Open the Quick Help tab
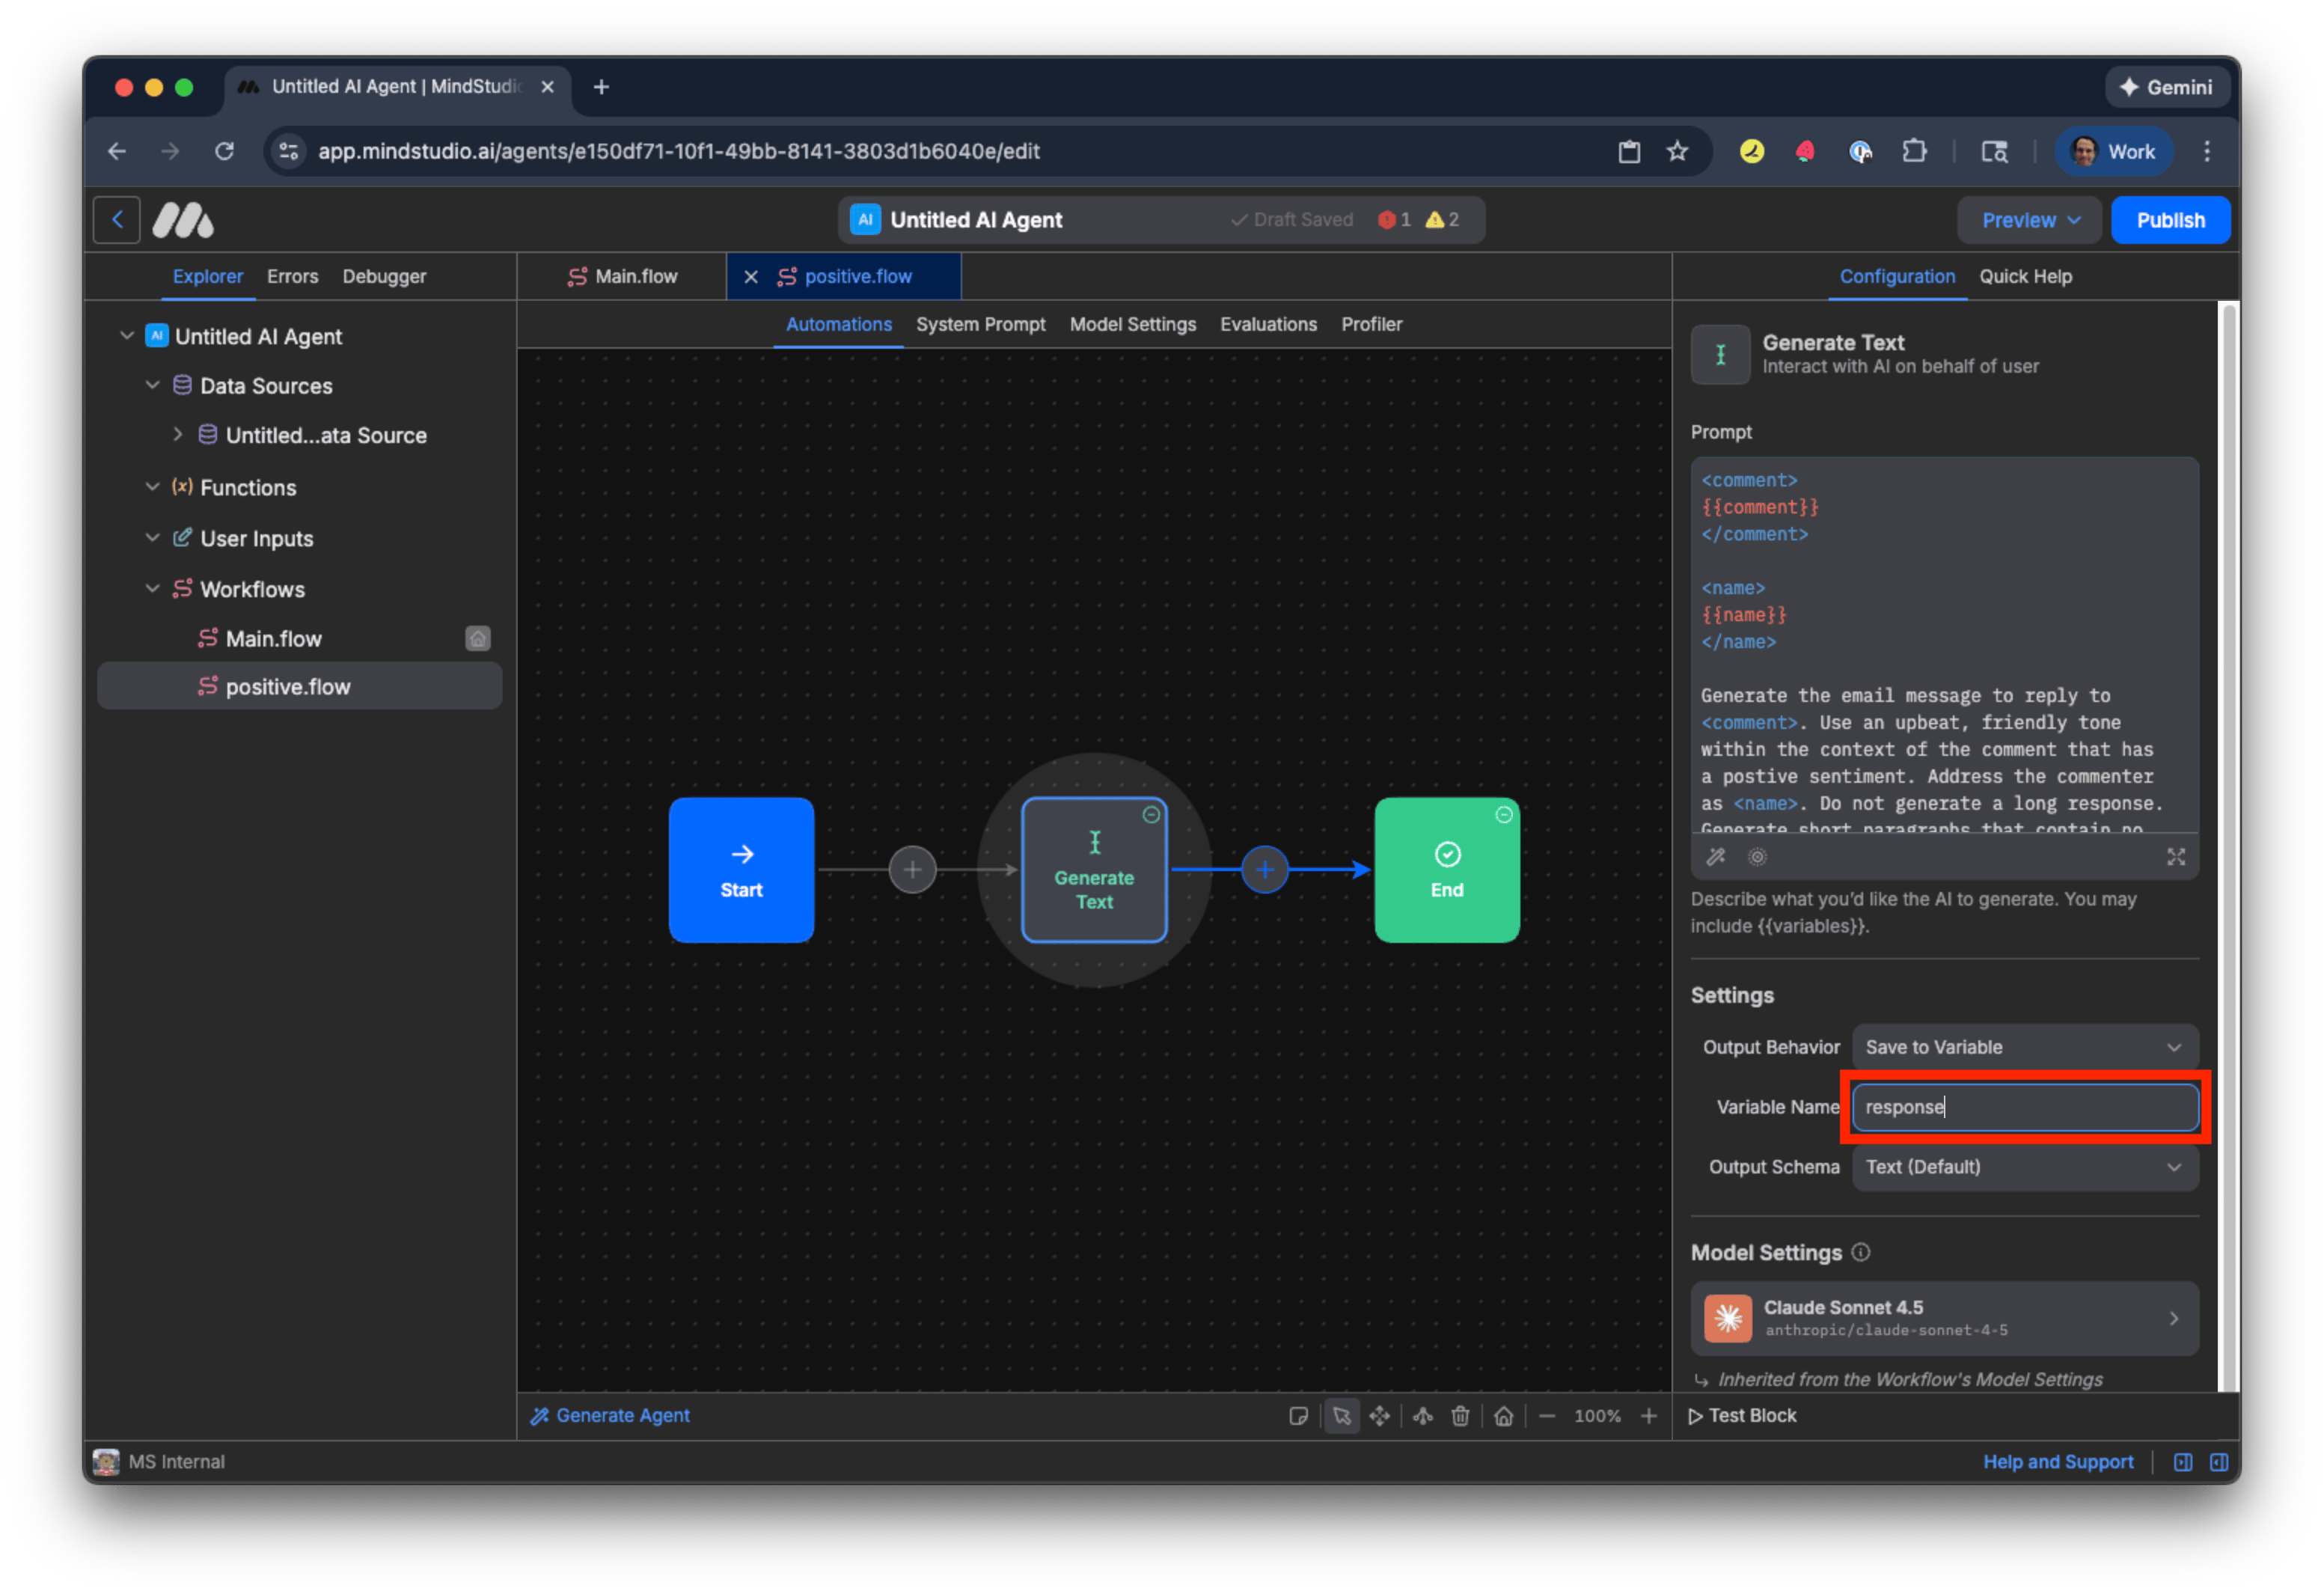Screen dimensions: 2324x1594 pyautogui.click(x=2026, y=276)
